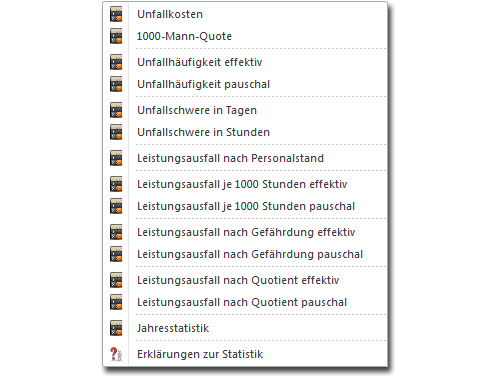The width and height of the screenshot is (490, 376).
Task: Choose Leistungsausfall nach Quotient effektiv
Action: click(x=238, y=280)
